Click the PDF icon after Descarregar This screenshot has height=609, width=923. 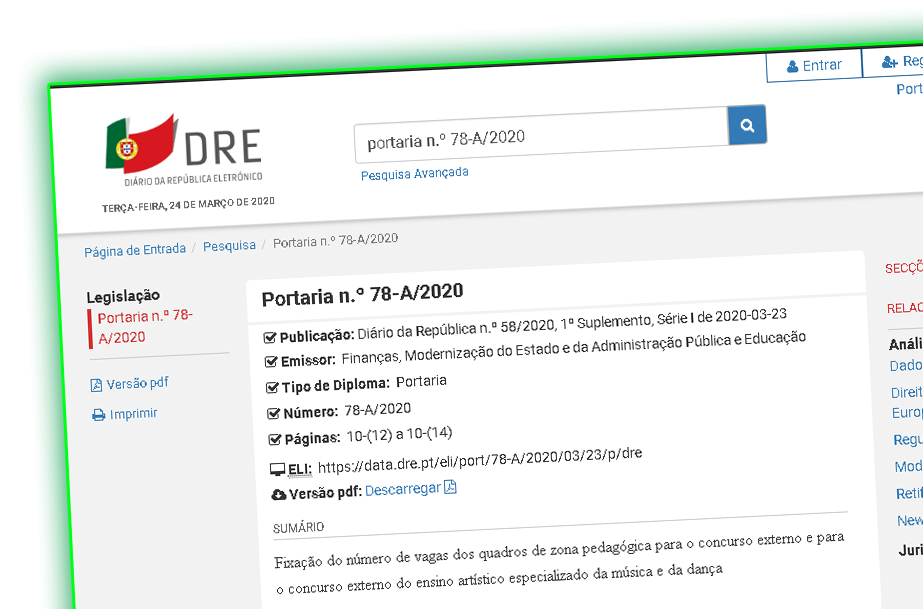pos(451,487)
